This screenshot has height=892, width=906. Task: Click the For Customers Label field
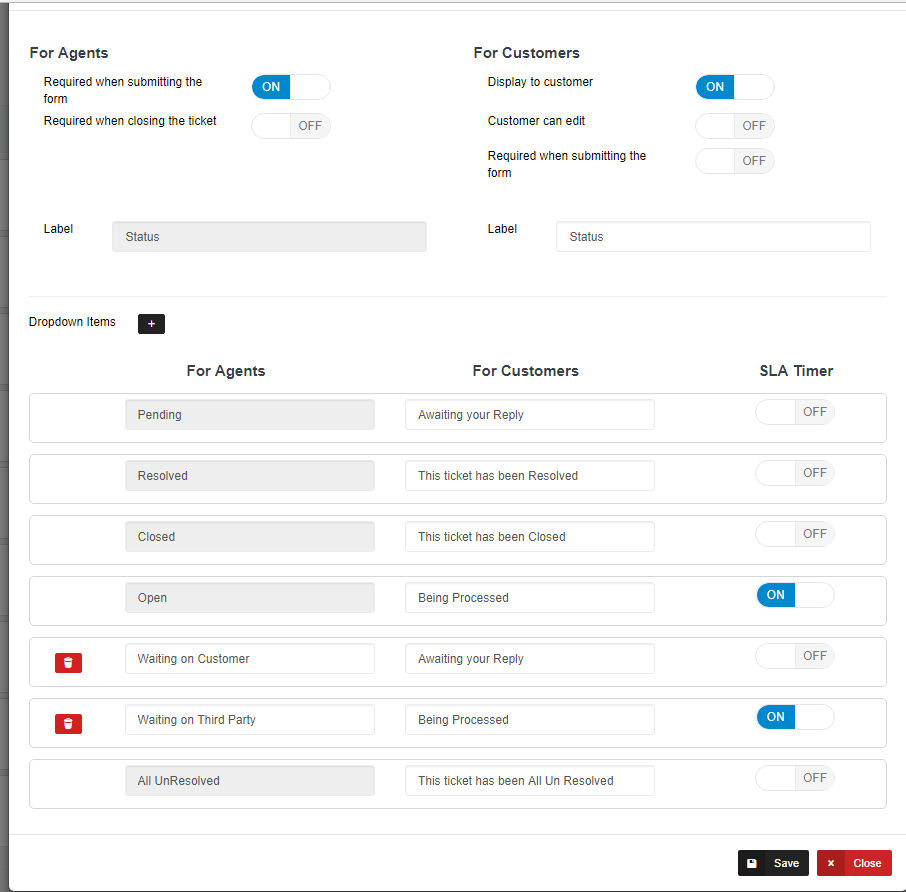712,237
